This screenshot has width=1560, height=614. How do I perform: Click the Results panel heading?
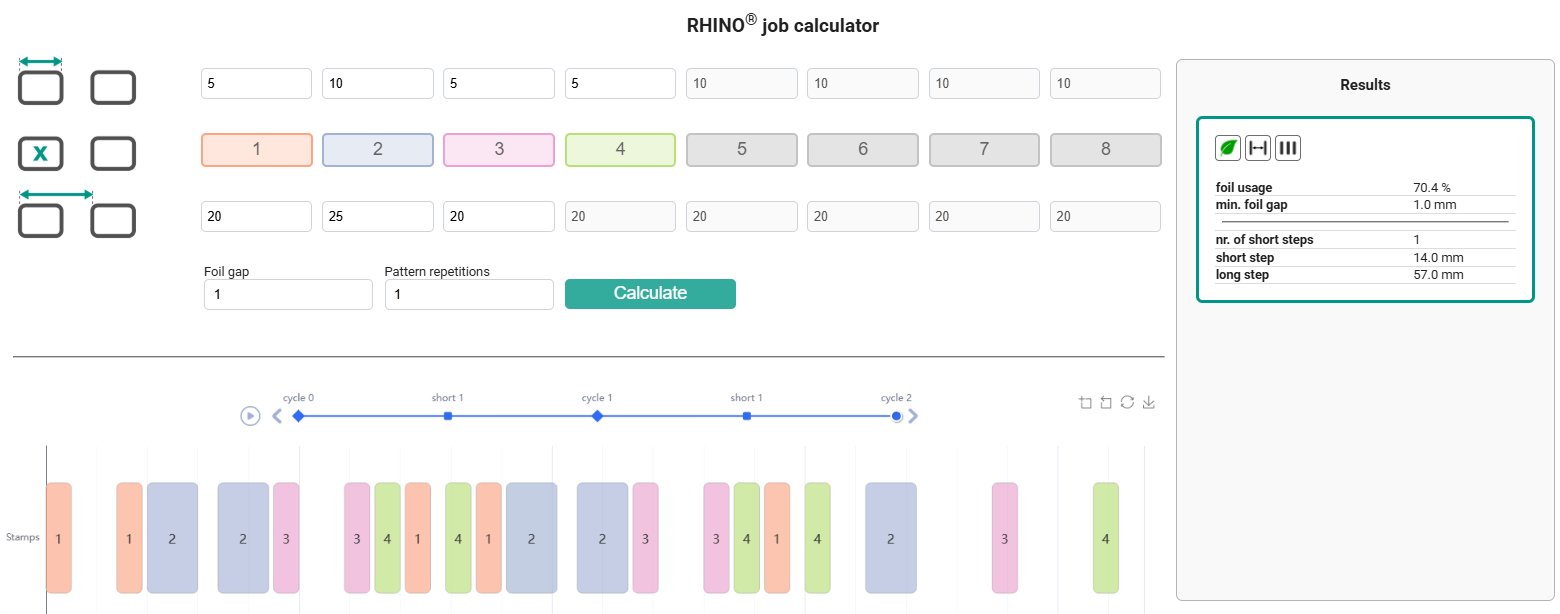tap(1365, 85)
